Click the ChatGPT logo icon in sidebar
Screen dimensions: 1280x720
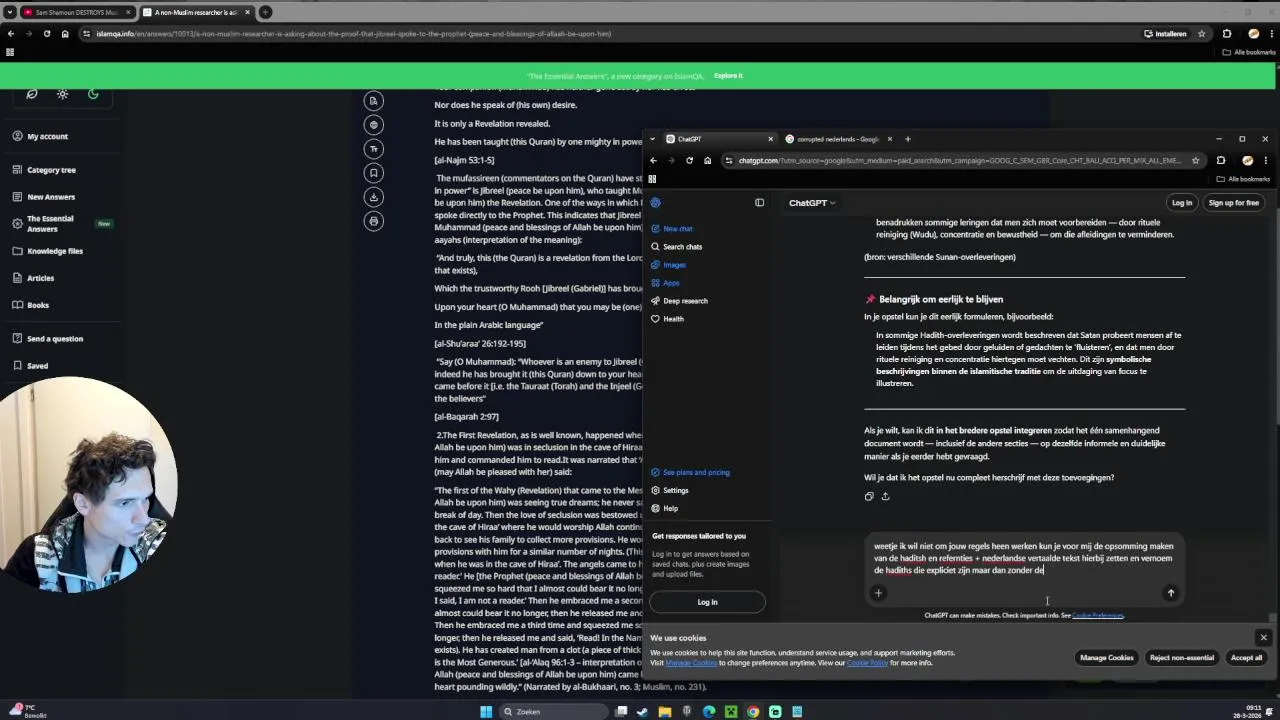[656, 203]
